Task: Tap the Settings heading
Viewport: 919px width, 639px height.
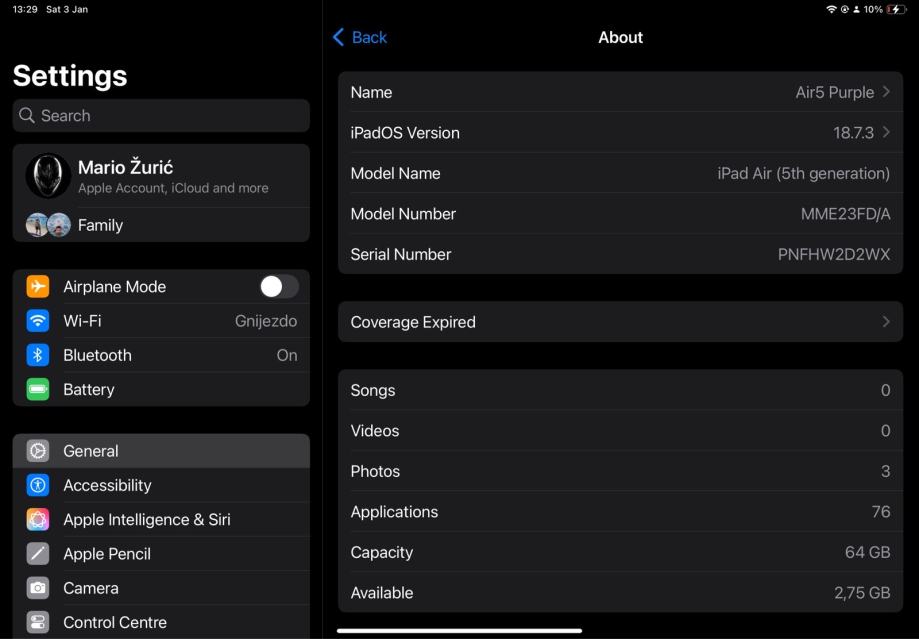Action: [70, 76]
